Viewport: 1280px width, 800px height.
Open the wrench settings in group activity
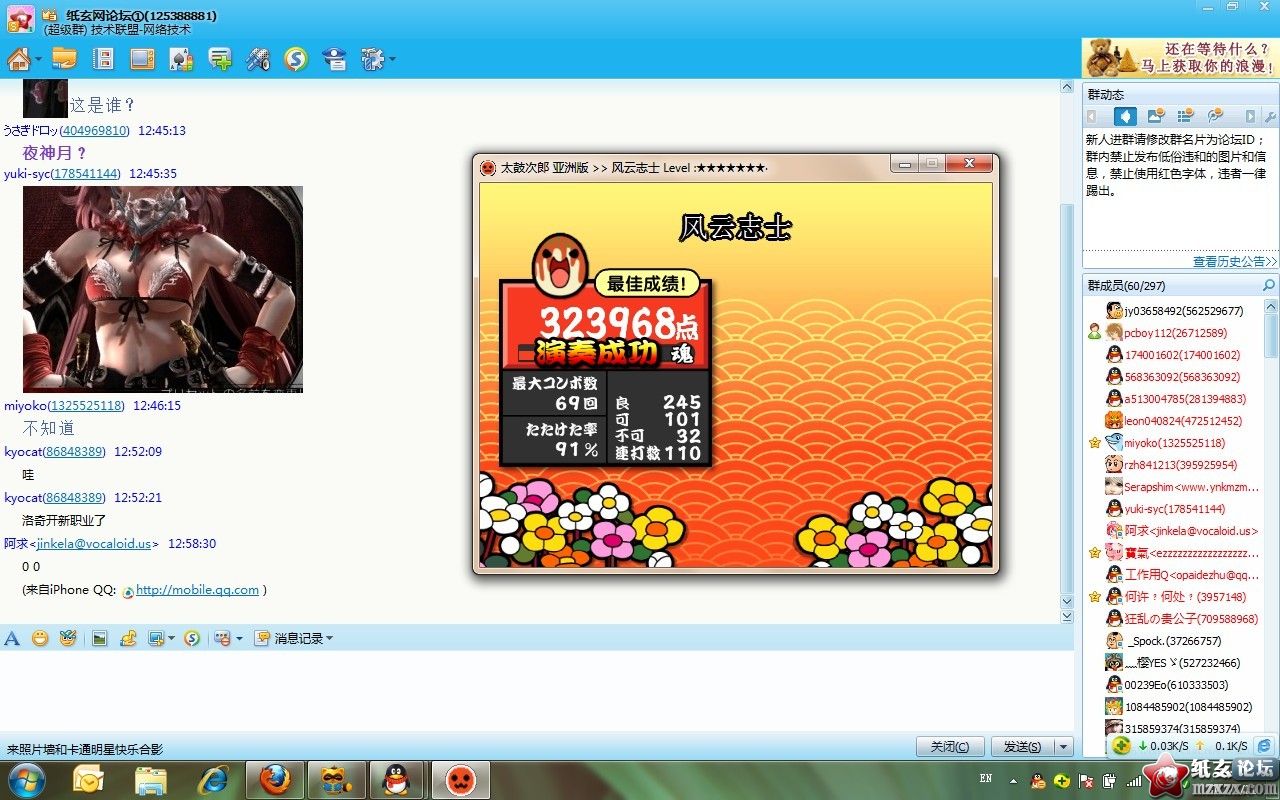(1270, 116)
